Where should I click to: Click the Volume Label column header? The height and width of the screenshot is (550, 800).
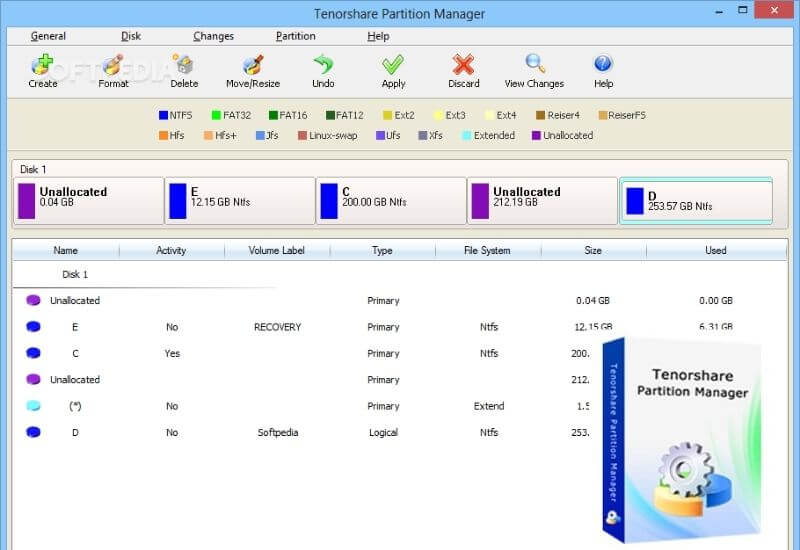276,250
